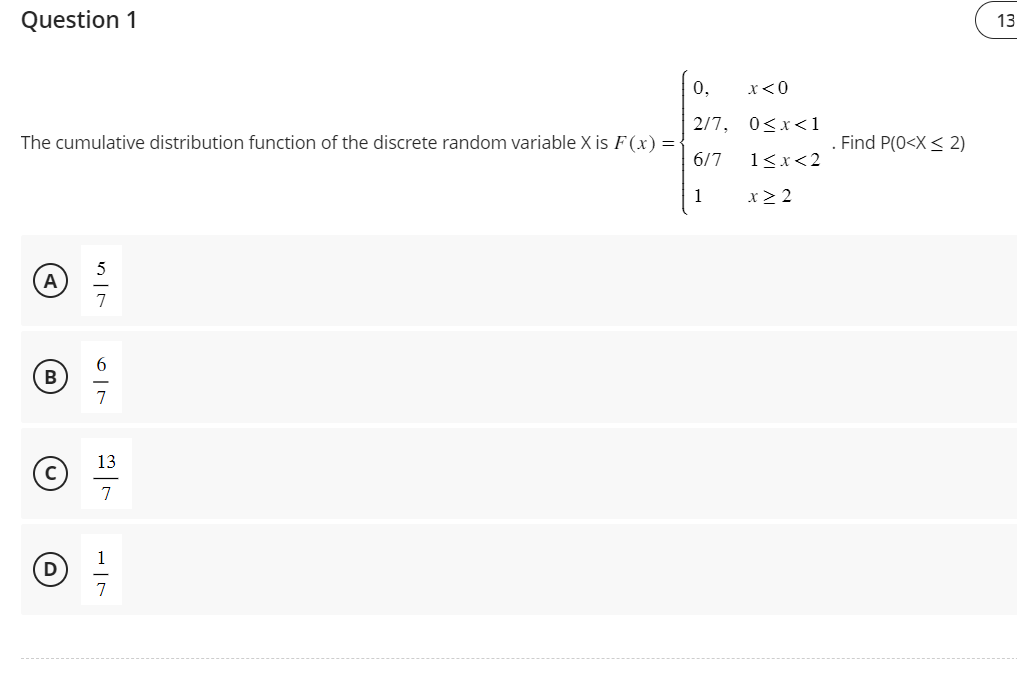
Task: Click the text Find P(0<X ≤ 2)
Action: click(x=898, y=143)
